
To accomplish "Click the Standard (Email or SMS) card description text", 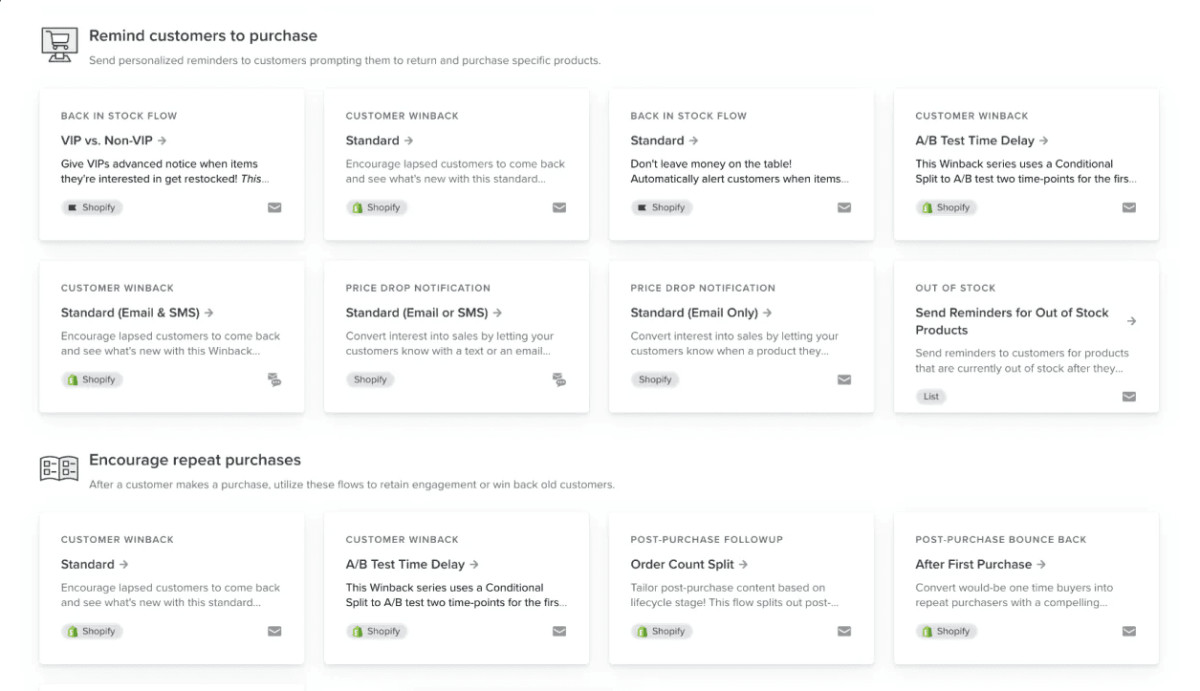I will (449, 344).
